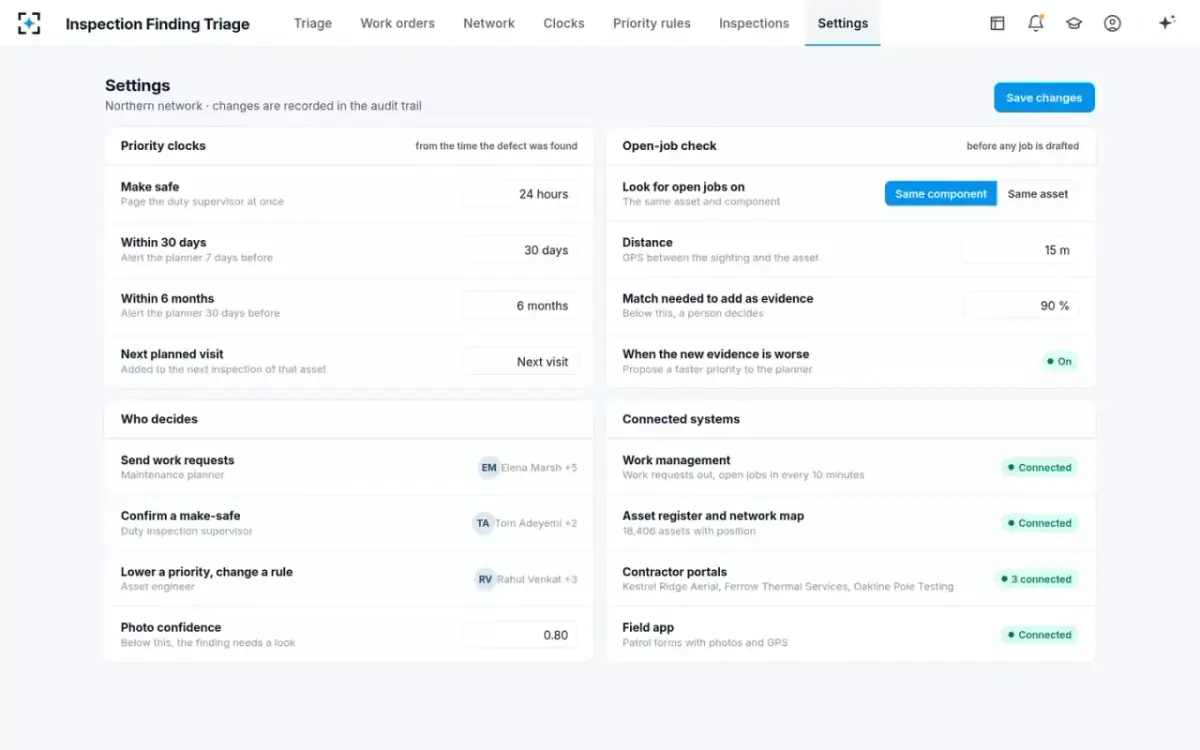Click the TA avatar for Tom Adeyemi
1200x750 pixels.
(x=483, y=523)
